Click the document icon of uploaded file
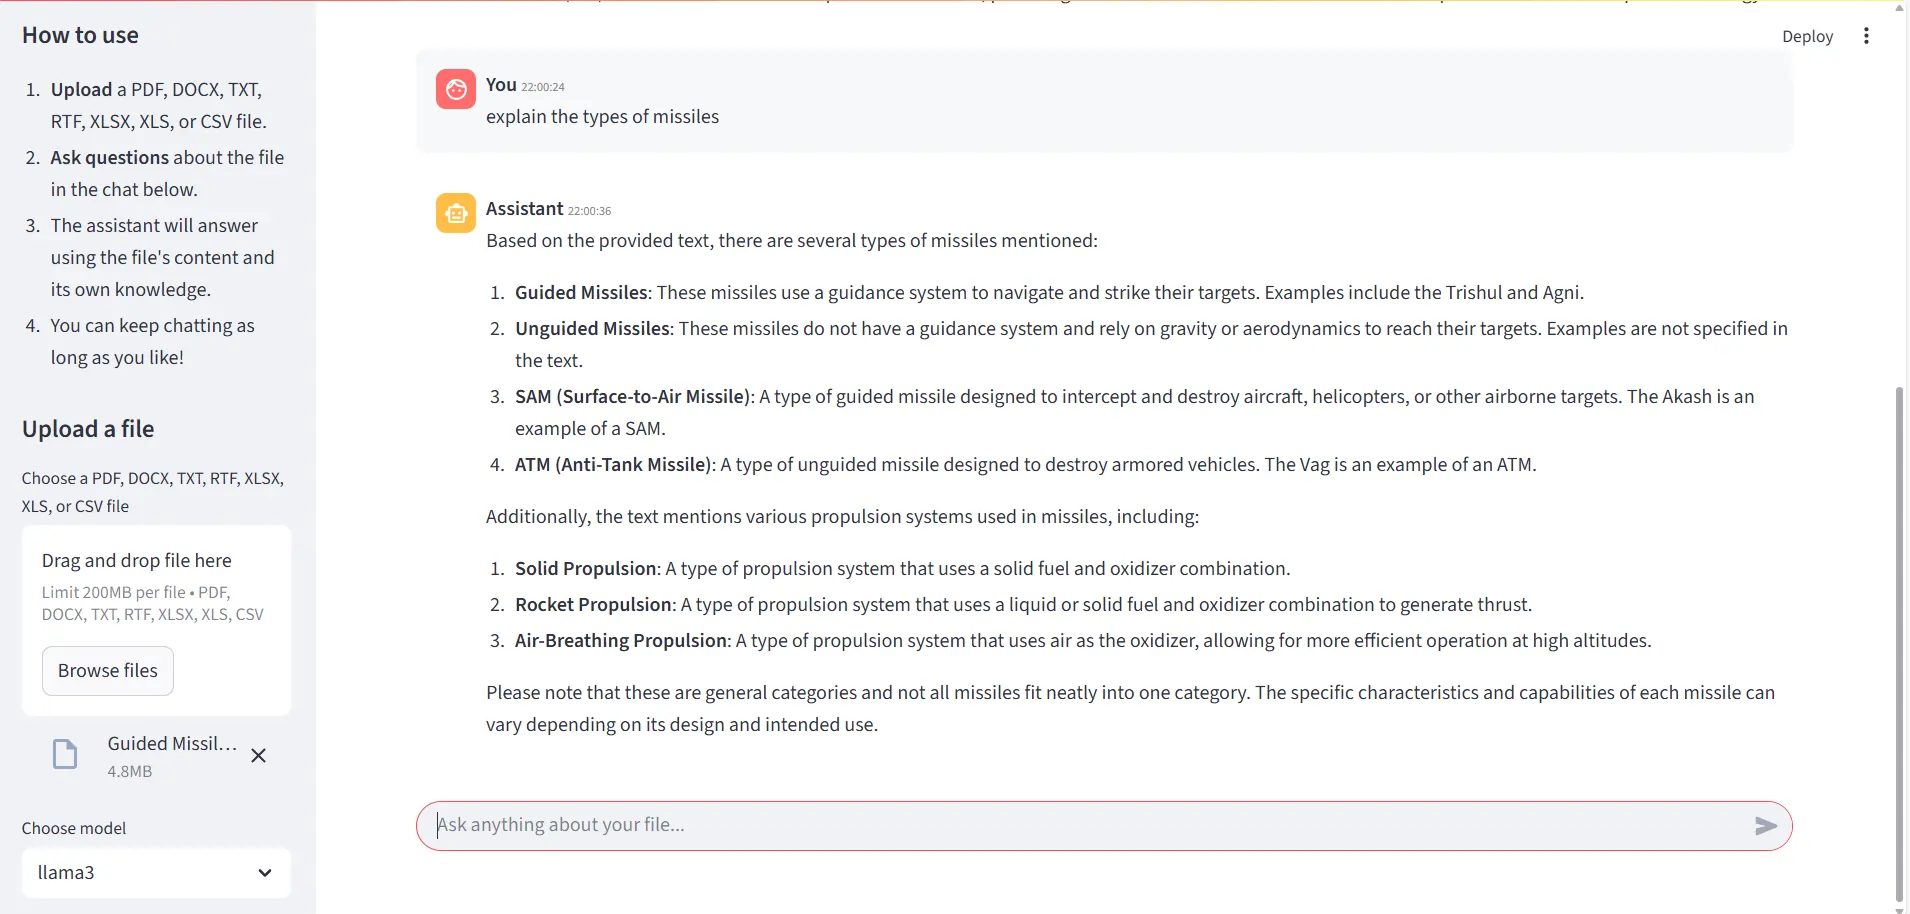Image resolution: width=1910 pixels, height=914 pixels. pyautogui.click(x=65, y=754)
